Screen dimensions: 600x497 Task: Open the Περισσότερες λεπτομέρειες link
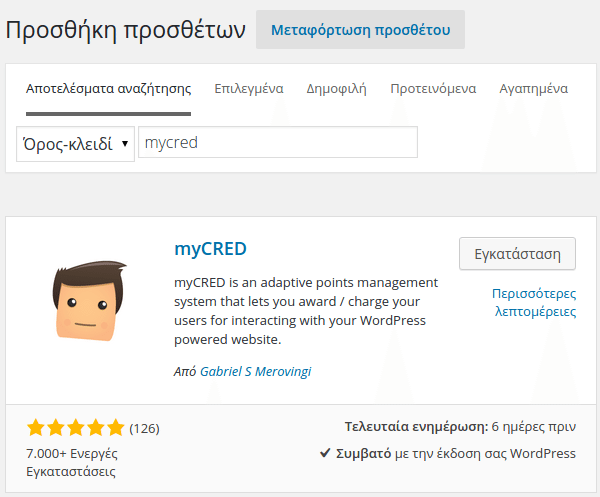[534, 302]
